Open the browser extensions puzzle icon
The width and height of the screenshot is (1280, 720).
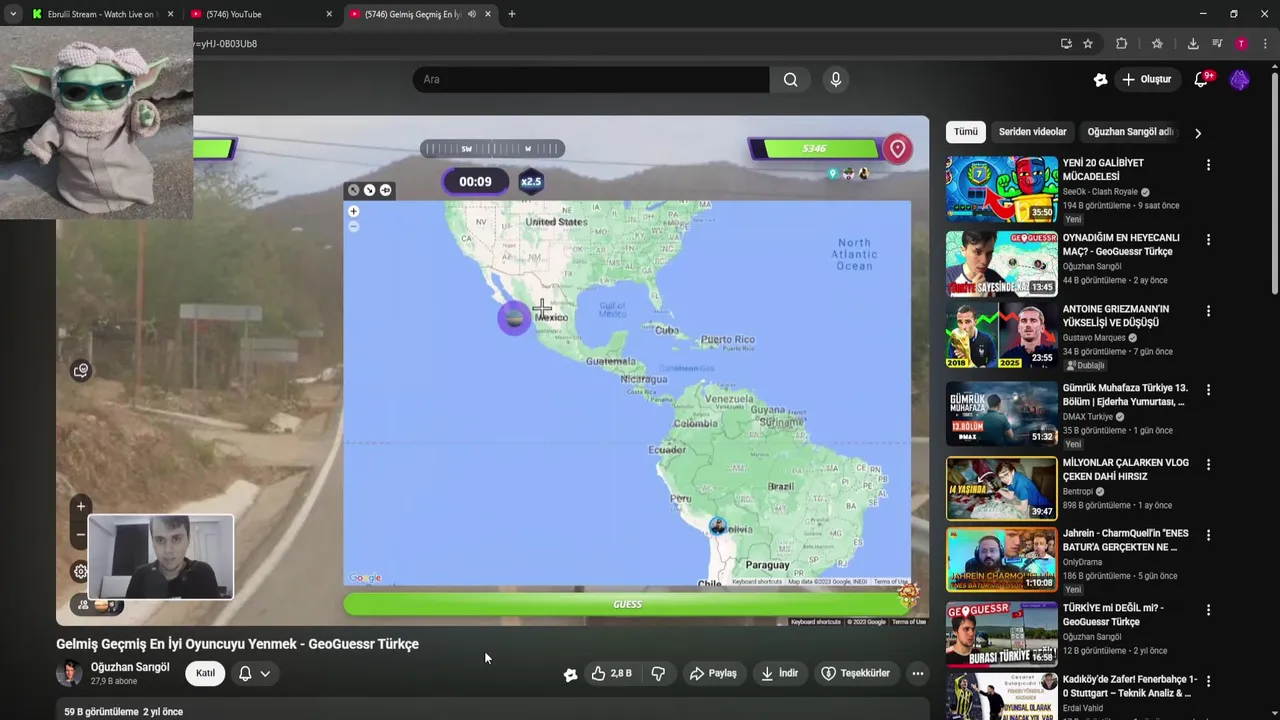[x=1122, y=44]
